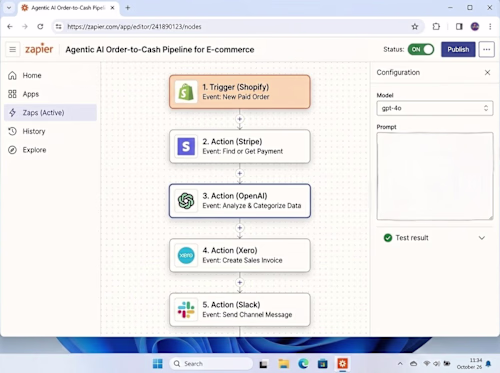The image size is (500, 373).
Task: Click the Publish button
Action: pyautogui.click(x=458, y=49)
